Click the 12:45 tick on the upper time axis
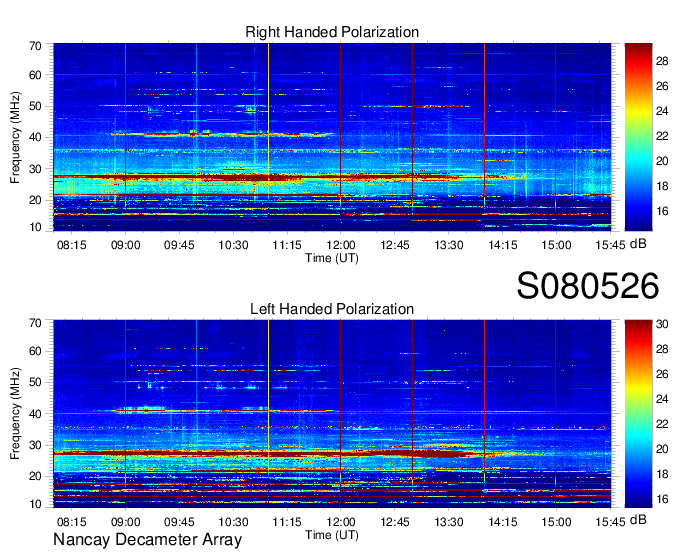The image size is (680, 552). click(395, 245)
